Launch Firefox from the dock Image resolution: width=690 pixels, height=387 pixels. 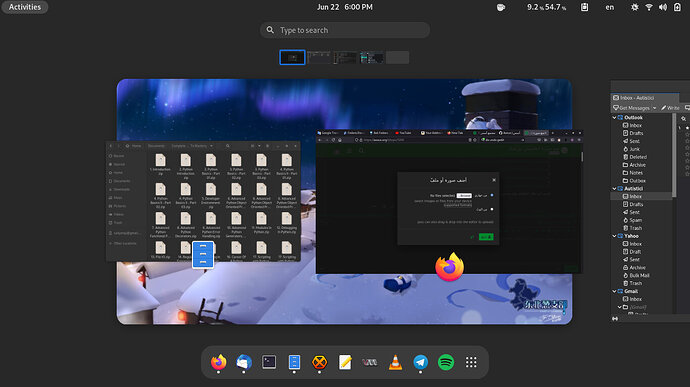coord(218,362)
